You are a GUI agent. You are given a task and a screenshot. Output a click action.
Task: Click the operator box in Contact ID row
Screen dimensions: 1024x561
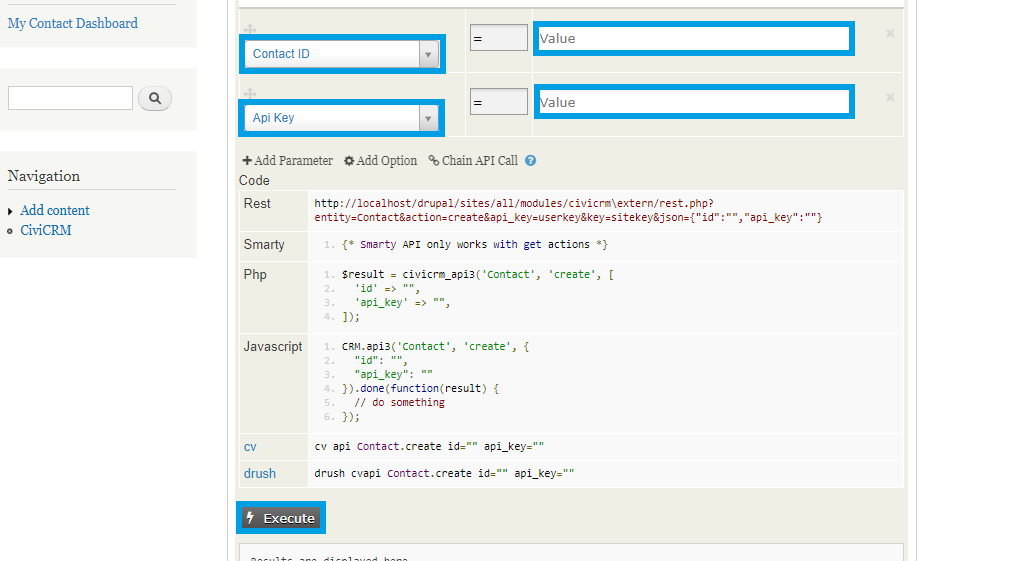(x=498, y=38)
